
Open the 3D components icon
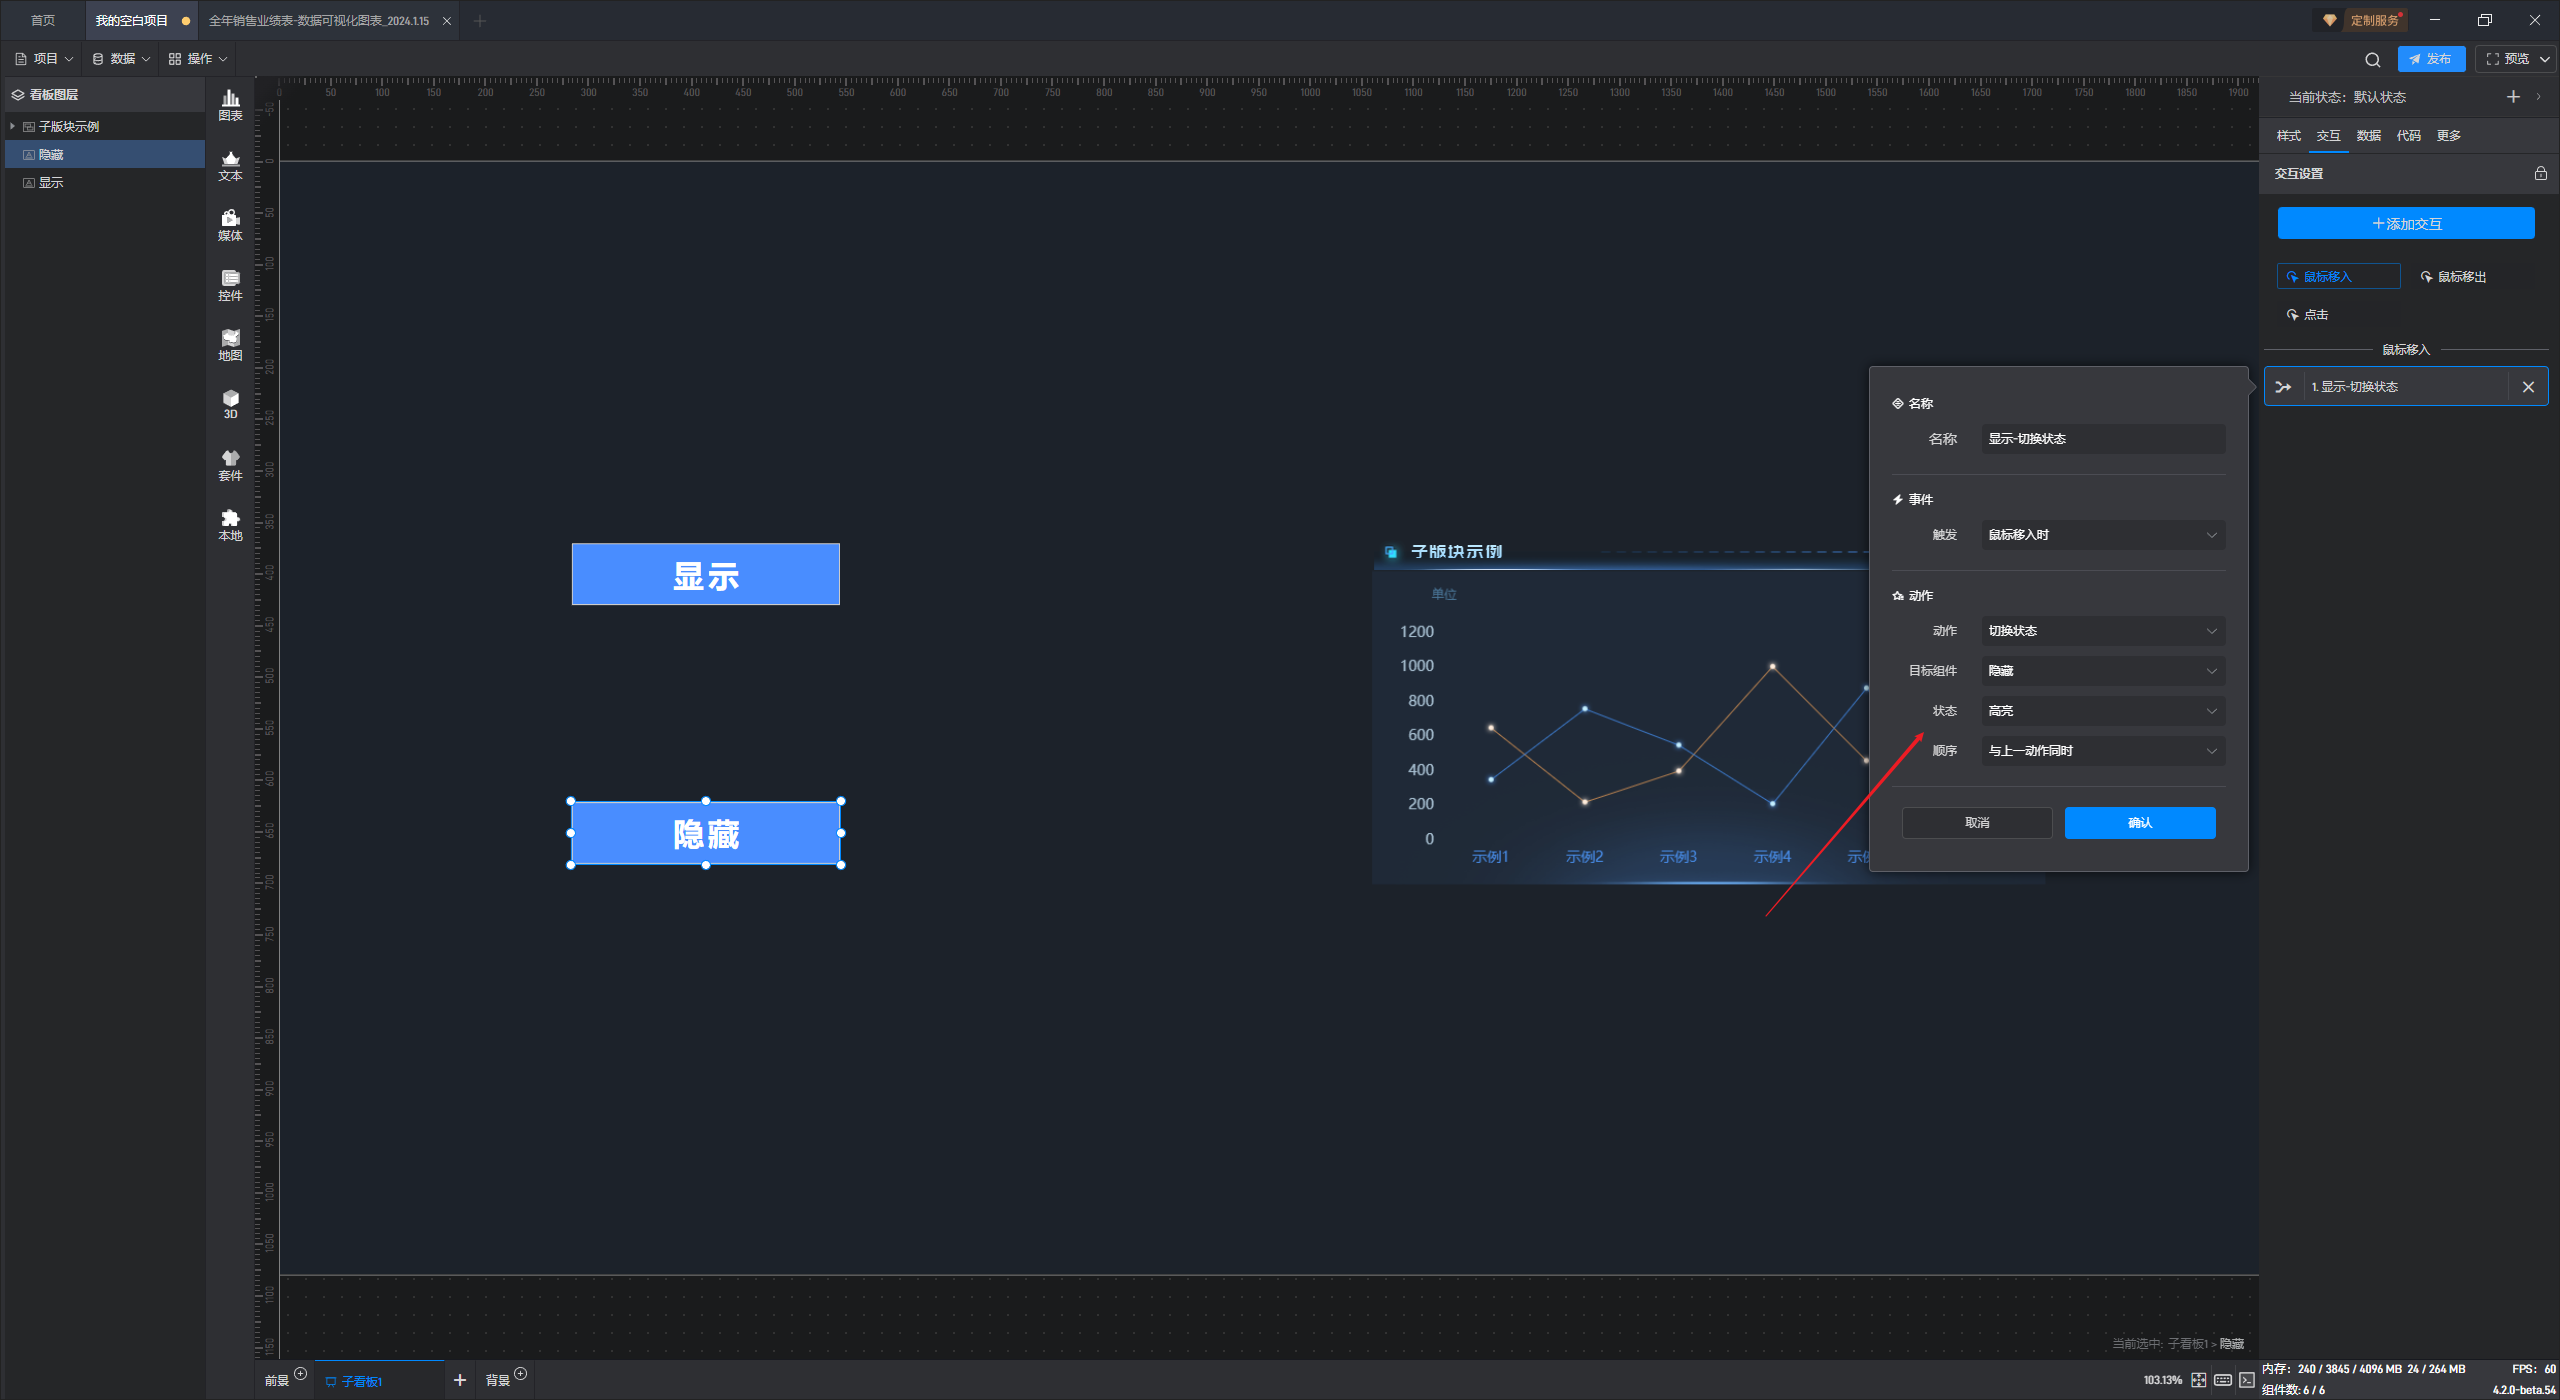pyautogui.click(x=230, y=403)
